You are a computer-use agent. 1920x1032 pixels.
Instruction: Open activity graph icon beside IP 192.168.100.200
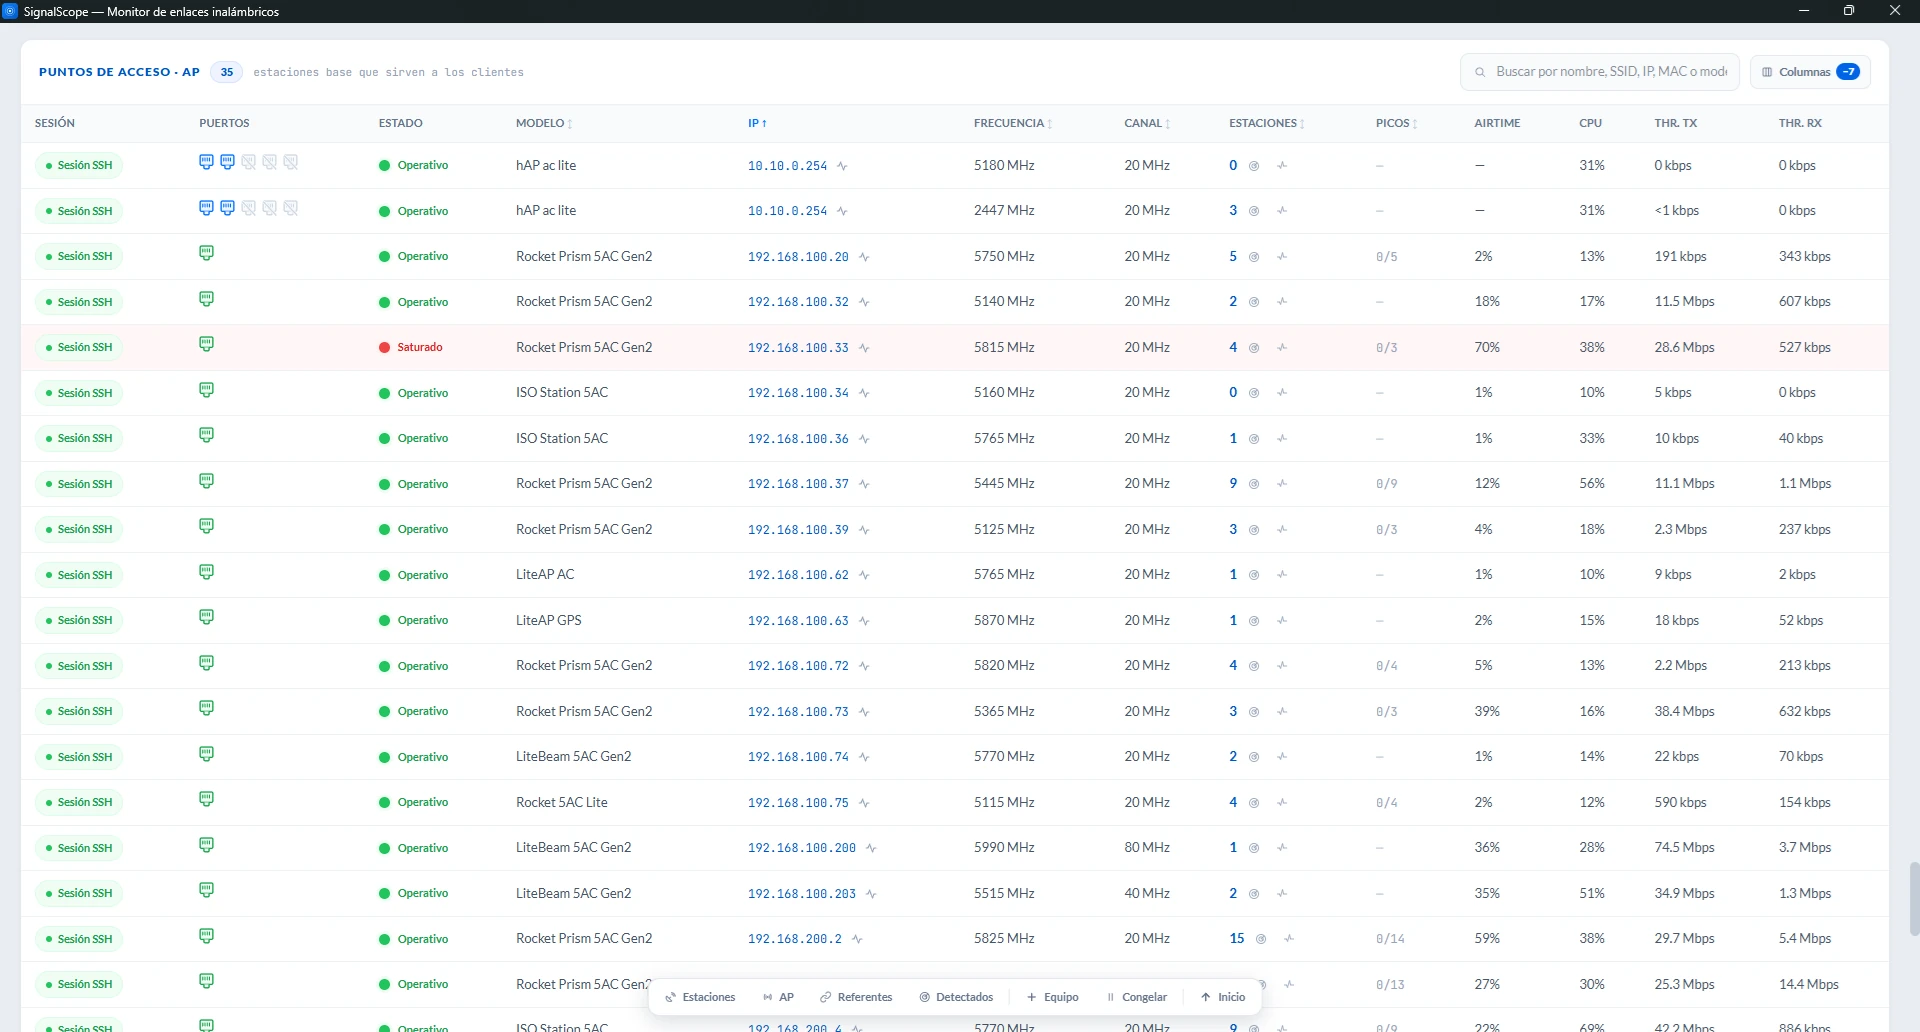(x=871, y=848)
